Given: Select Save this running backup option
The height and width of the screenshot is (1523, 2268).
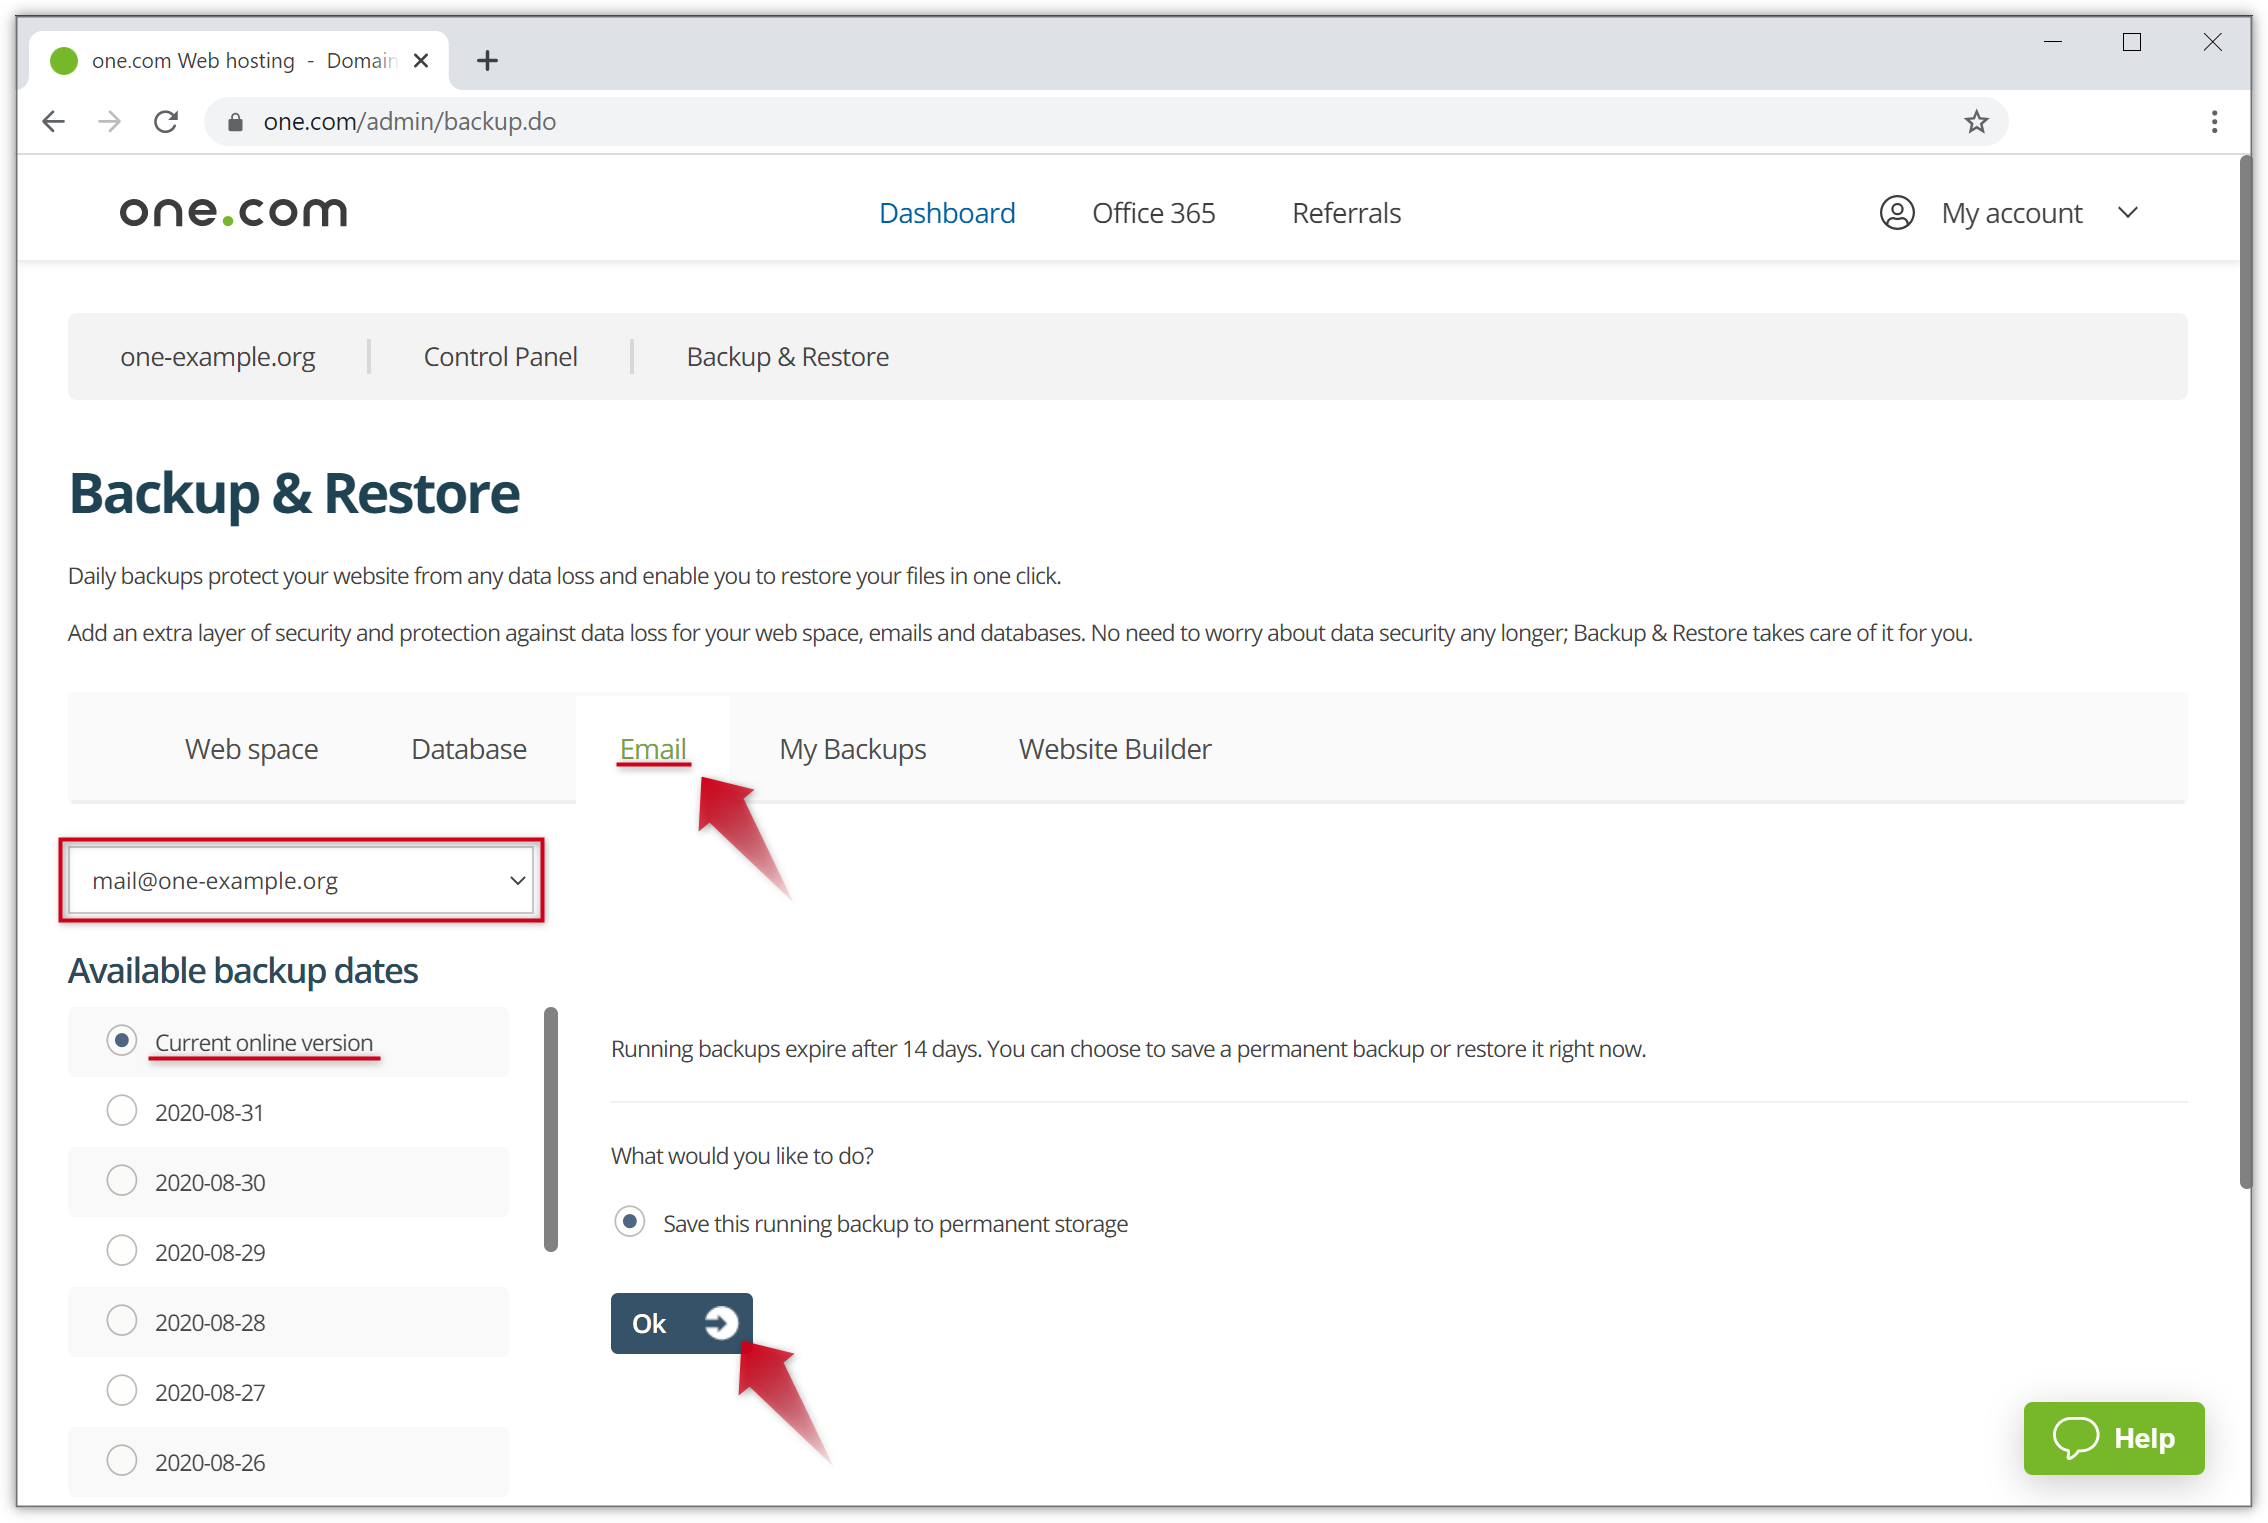Looking at the screenshot, I should pos(630,1222).
